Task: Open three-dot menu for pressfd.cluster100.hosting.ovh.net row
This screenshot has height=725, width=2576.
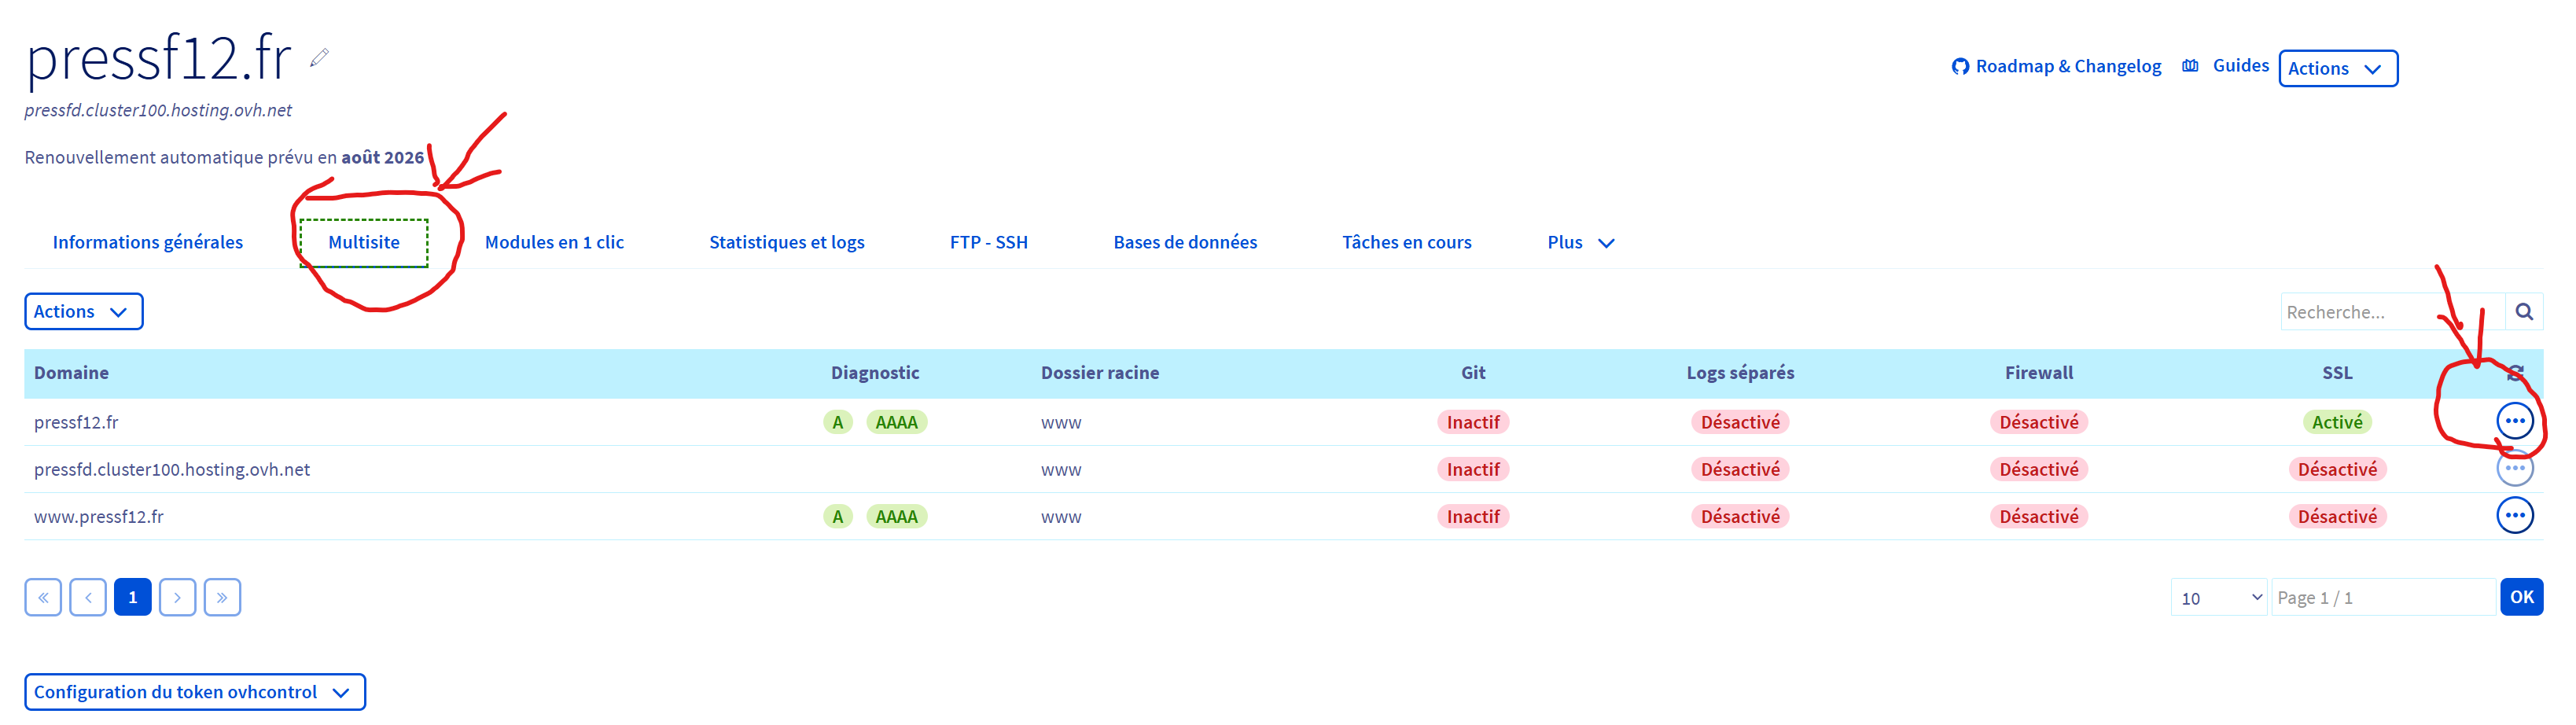Action: coord(2513,468)
